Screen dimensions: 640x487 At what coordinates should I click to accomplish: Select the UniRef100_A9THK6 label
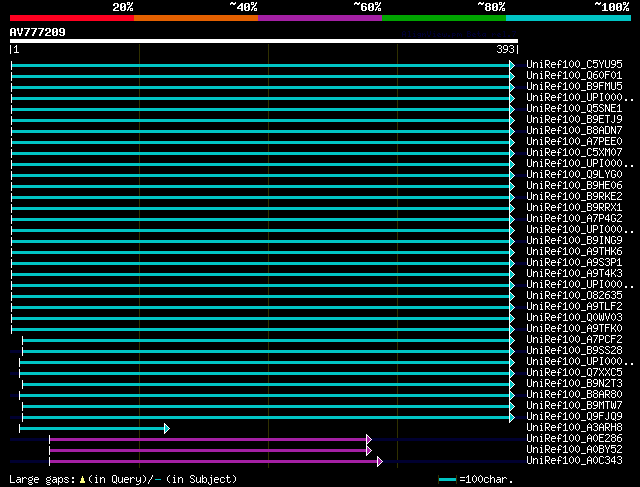pos(574,251)
